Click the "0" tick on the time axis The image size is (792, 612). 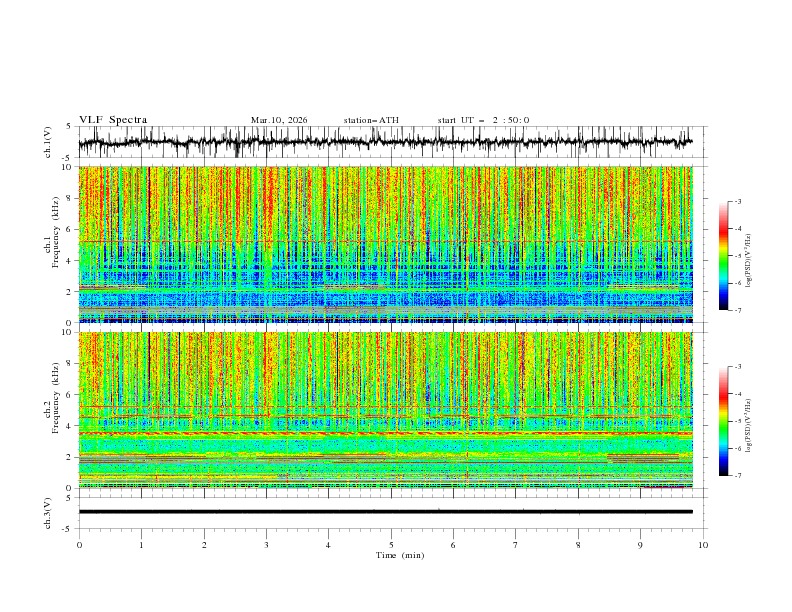79,545
